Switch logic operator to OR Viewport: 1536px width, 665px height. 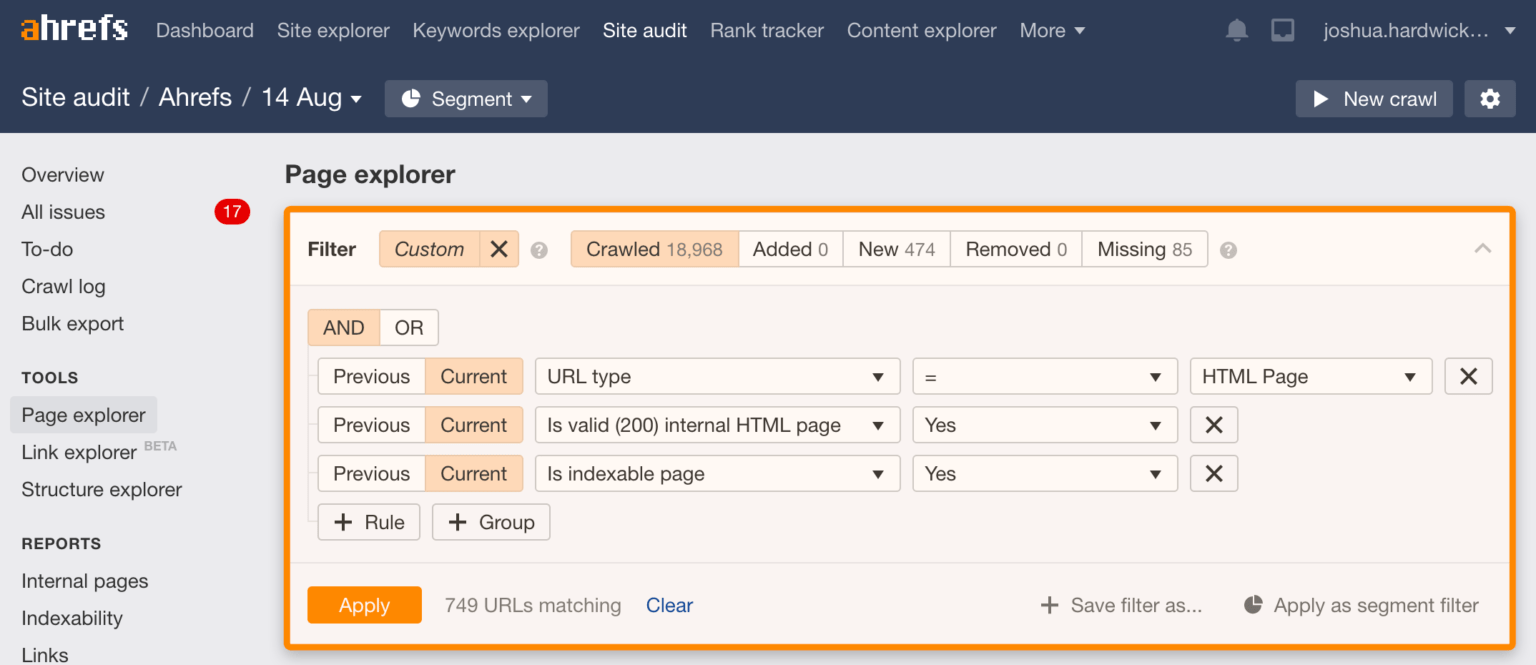pos(409,328)
